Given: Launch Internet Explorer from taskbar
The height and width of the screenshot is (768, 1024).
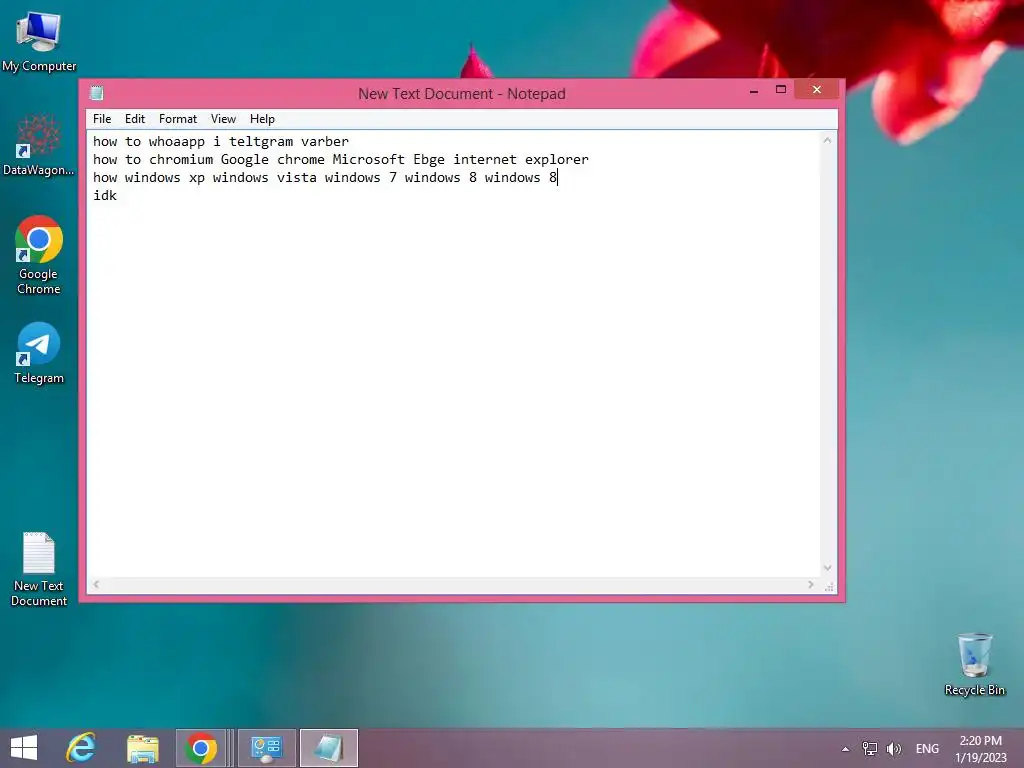Looking at the screenshot, I should (x=81, y=748).
